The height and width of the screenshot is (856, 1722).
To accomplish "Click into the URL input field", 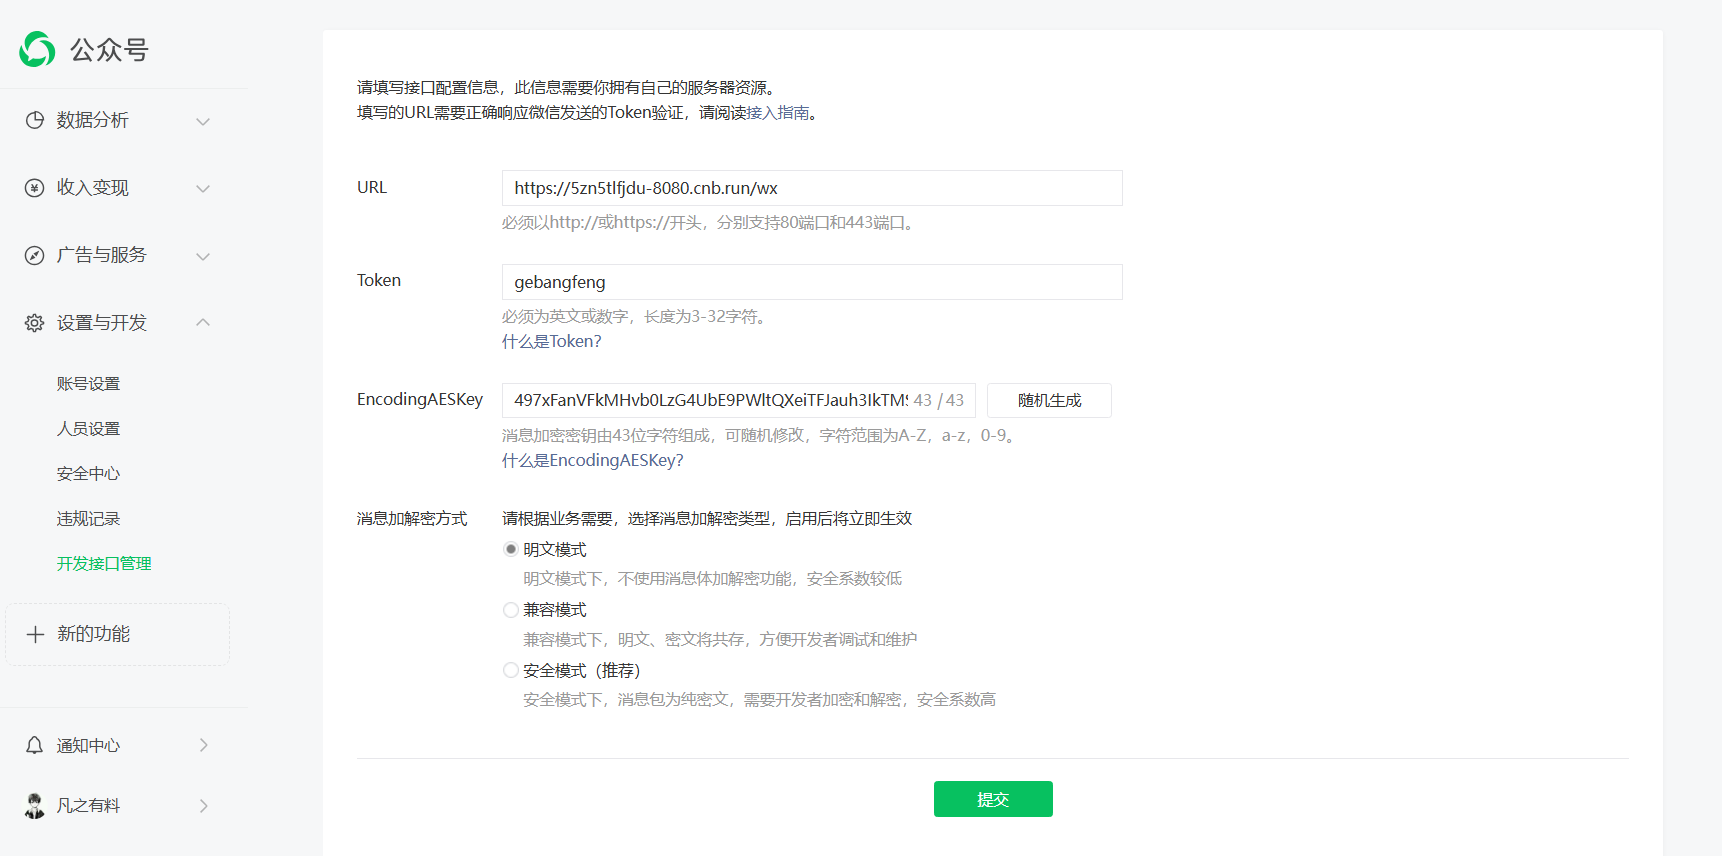I will (x=811, y=188).
